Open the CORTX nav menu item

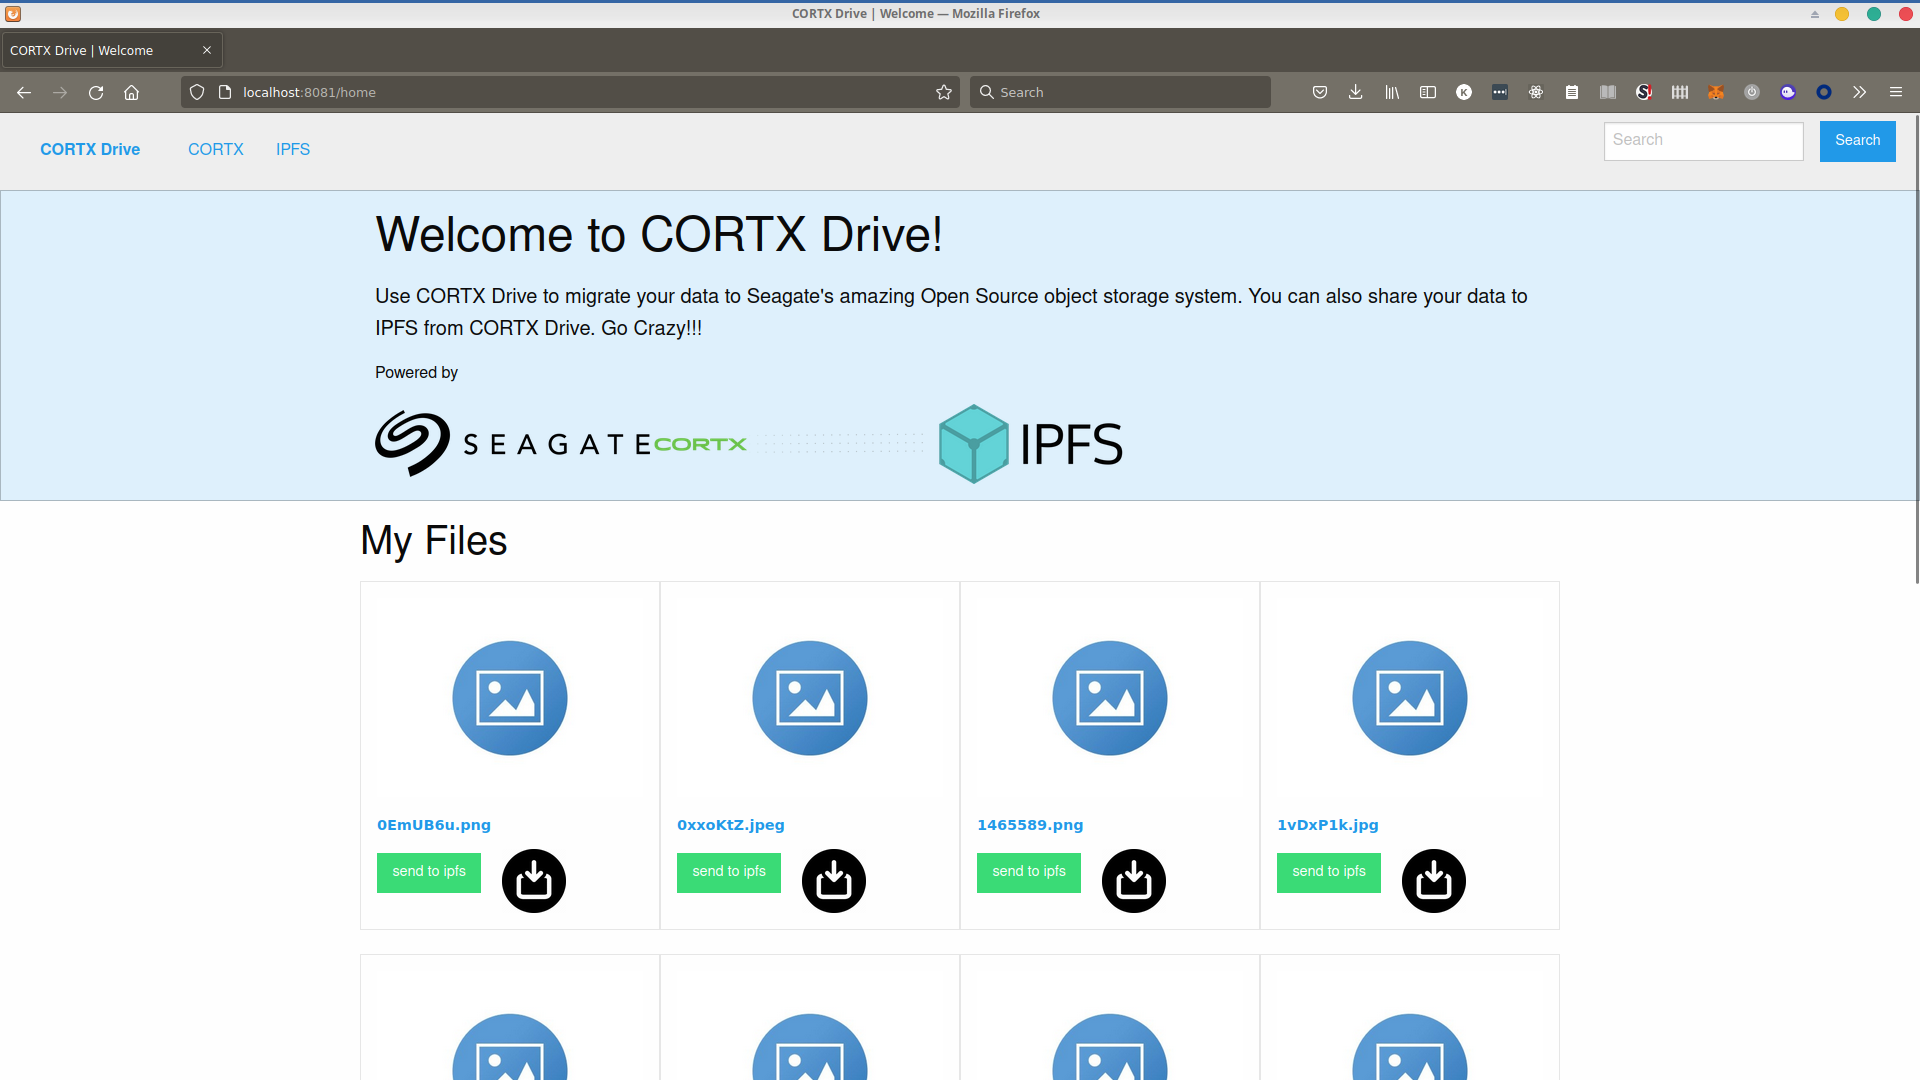point(215,149)
